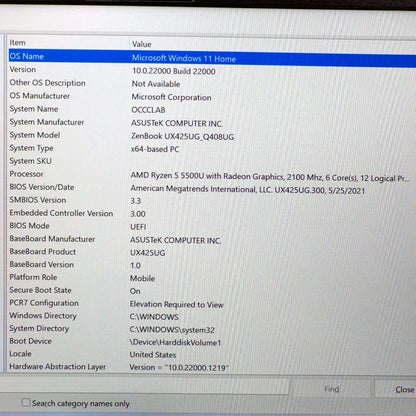Click the Secure Boot value On

pos(135,291)
